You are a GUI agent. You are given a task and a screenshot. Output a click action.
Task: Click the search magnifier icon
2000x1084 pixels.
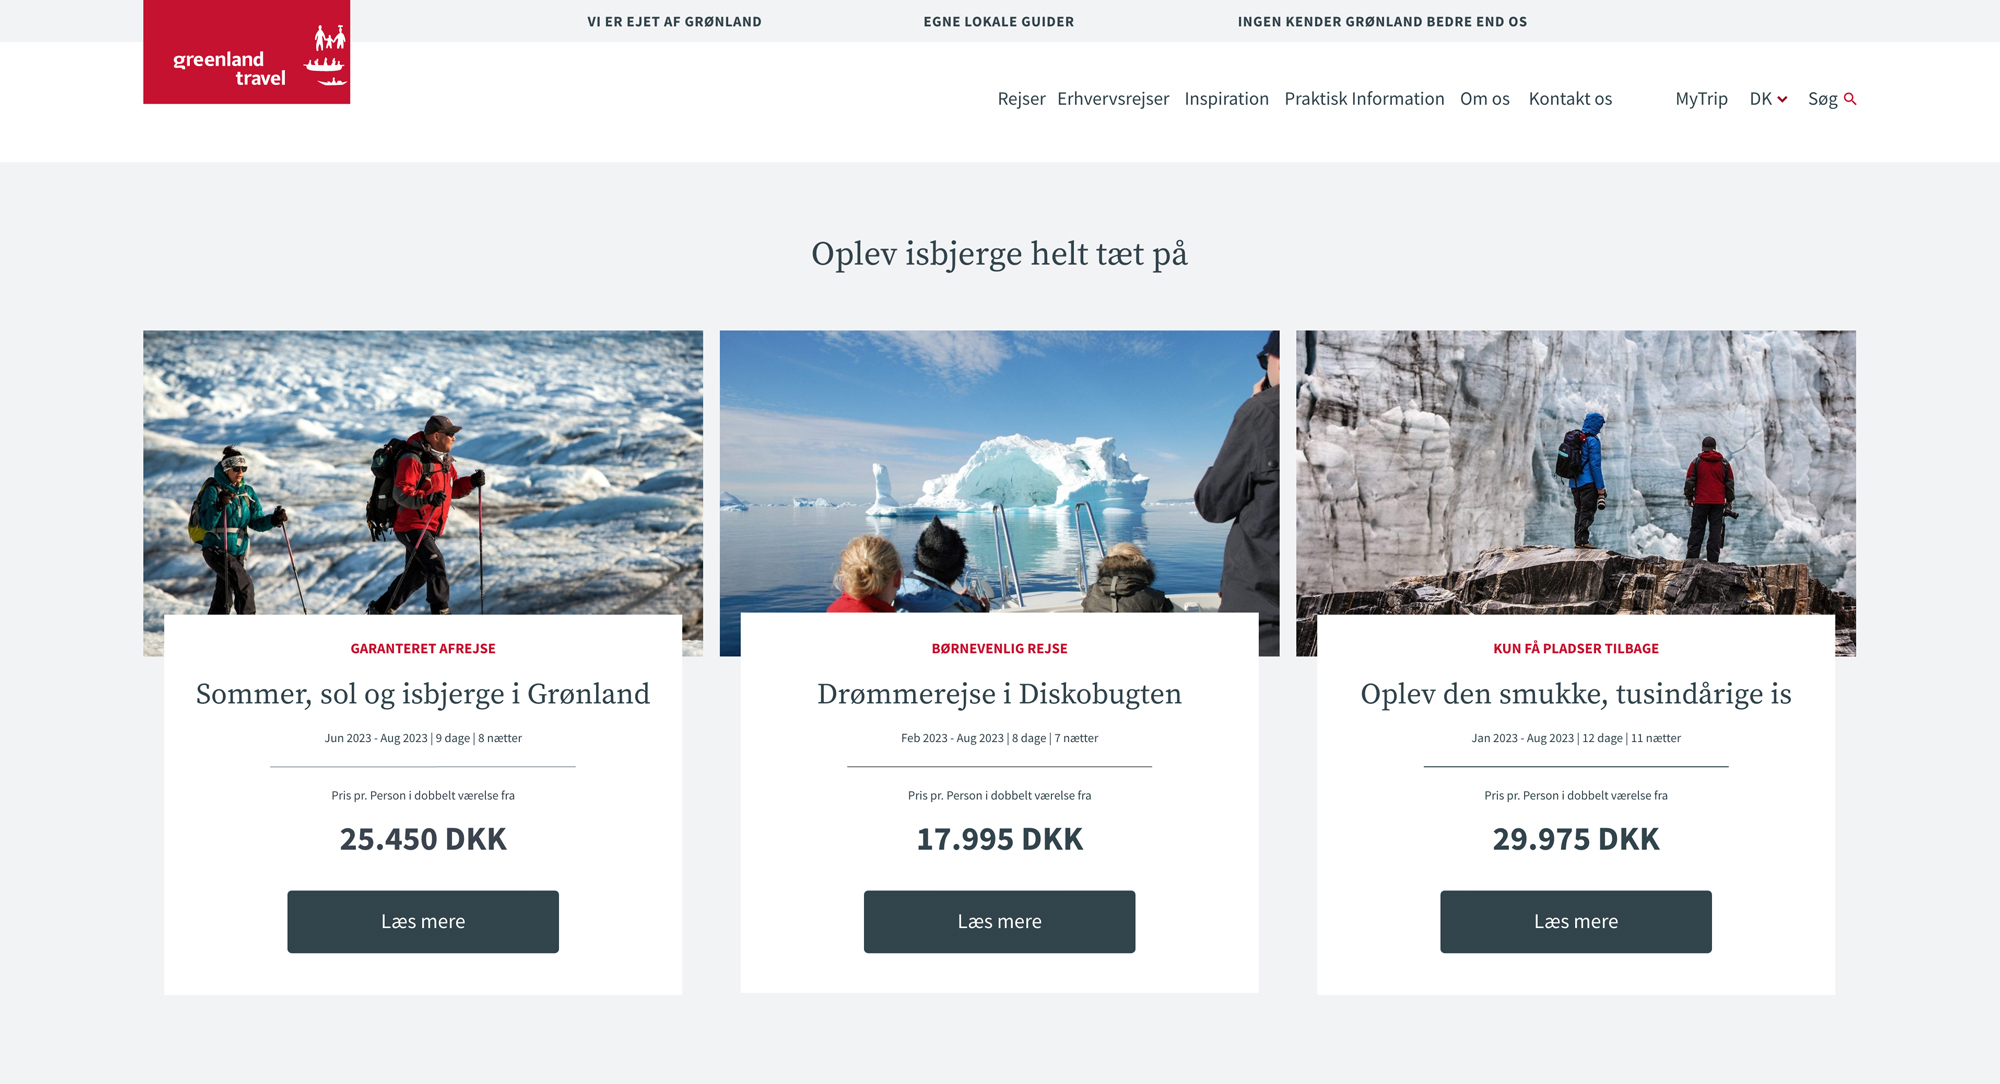(1850, 99)
